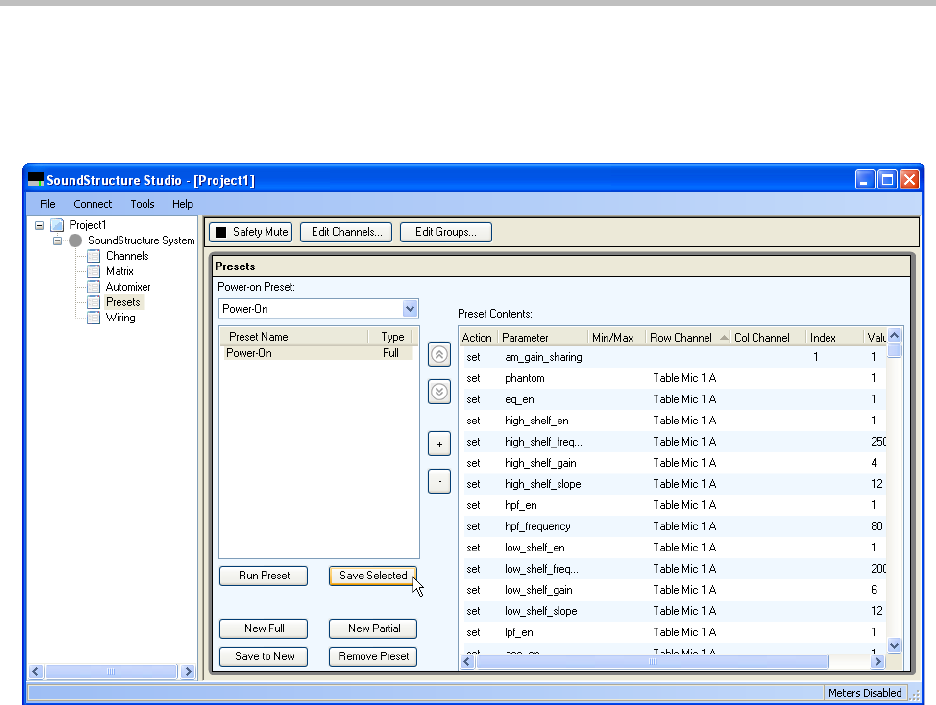Collapse the Project1 tree node
The width and height of the screenshot is (936, 705).
(x=40, y=225)
